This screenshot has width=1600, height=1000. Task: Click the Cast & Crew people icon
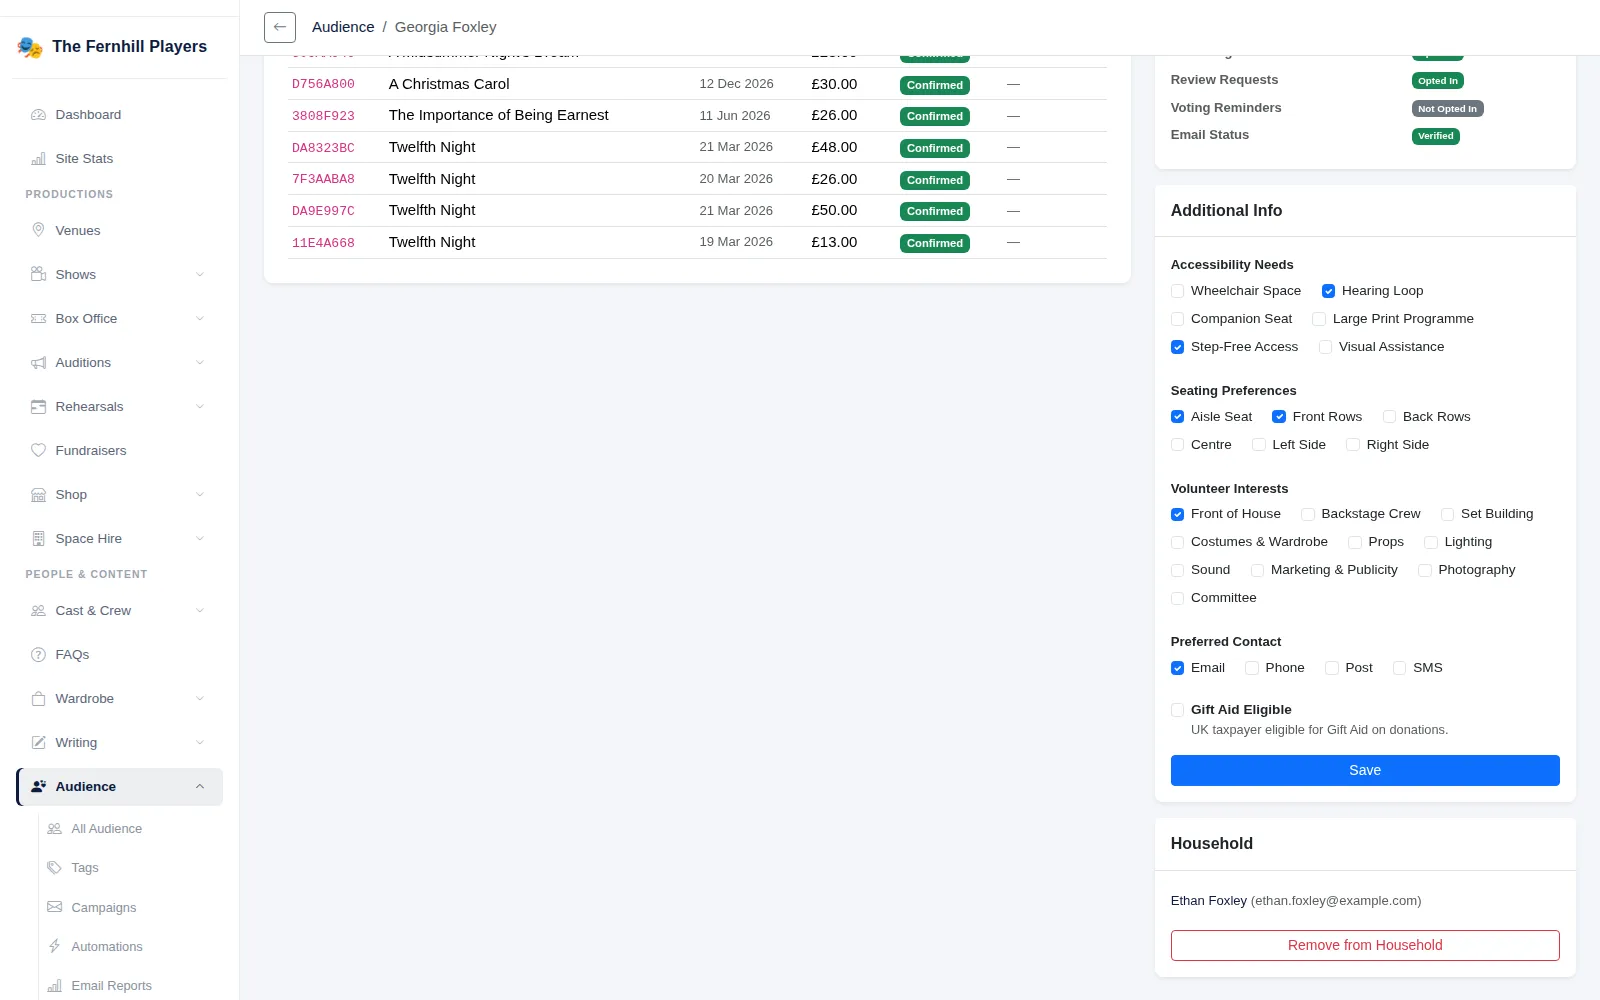(38, 611)
